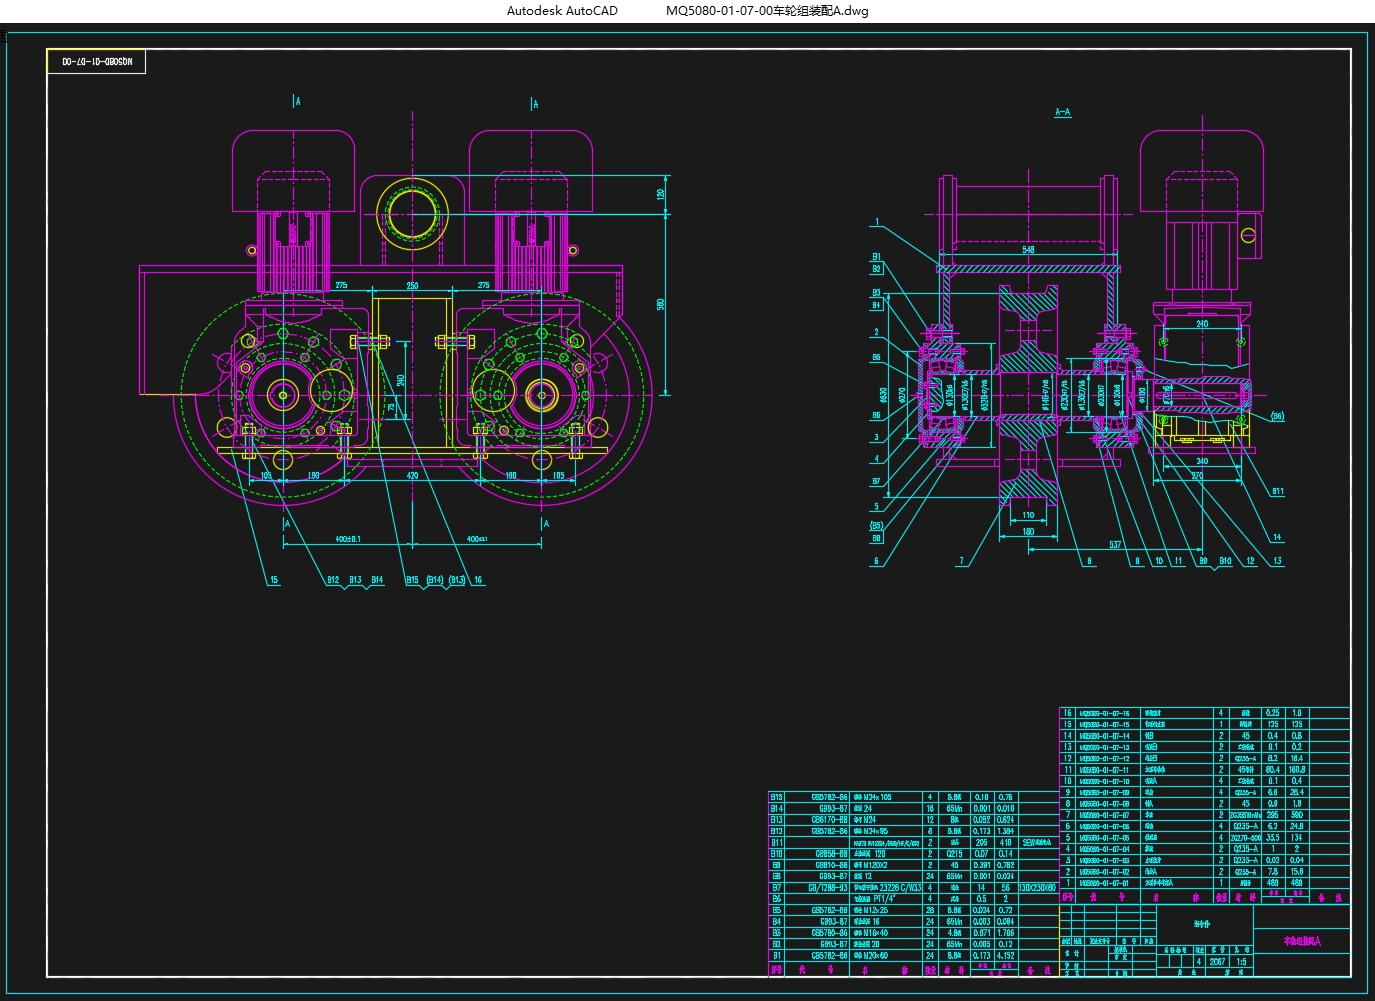Click the B11 callout near the motor

click(1277, 491)
